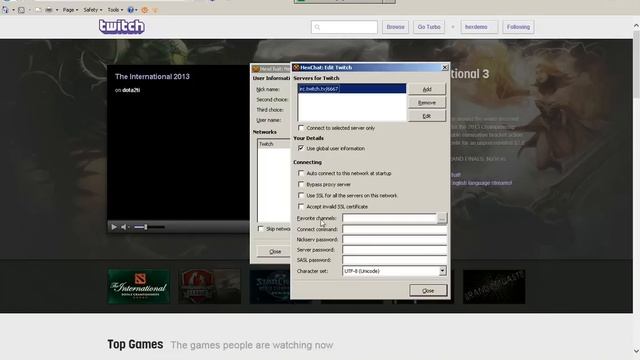This screenshot has height=360, width=640.
Task: Toggle Skip network list checkbox in HexChat window
Action: (x=261, y=229)
